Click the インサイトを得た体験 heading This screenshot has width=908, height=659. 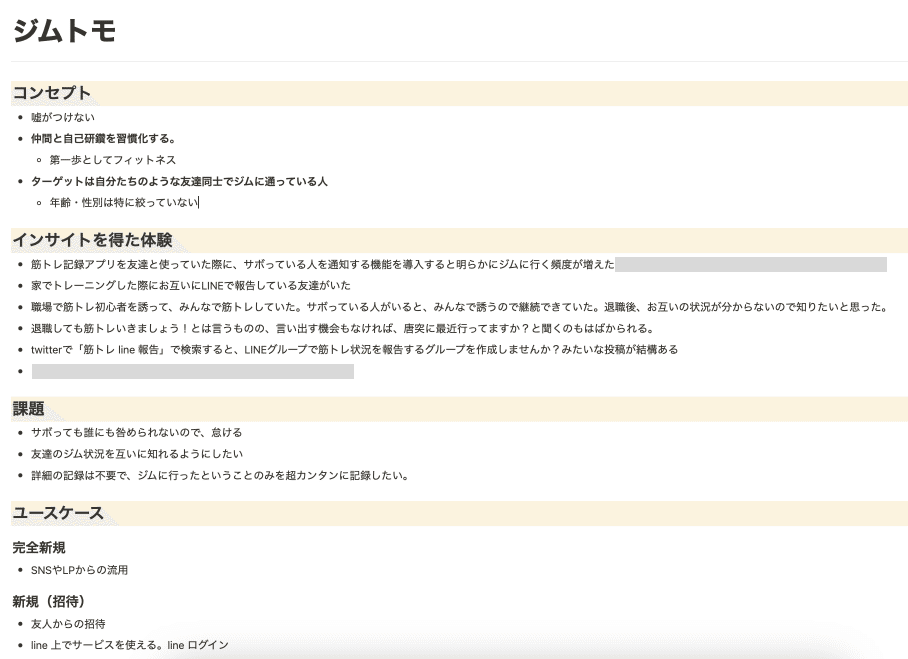click(93, 240)
